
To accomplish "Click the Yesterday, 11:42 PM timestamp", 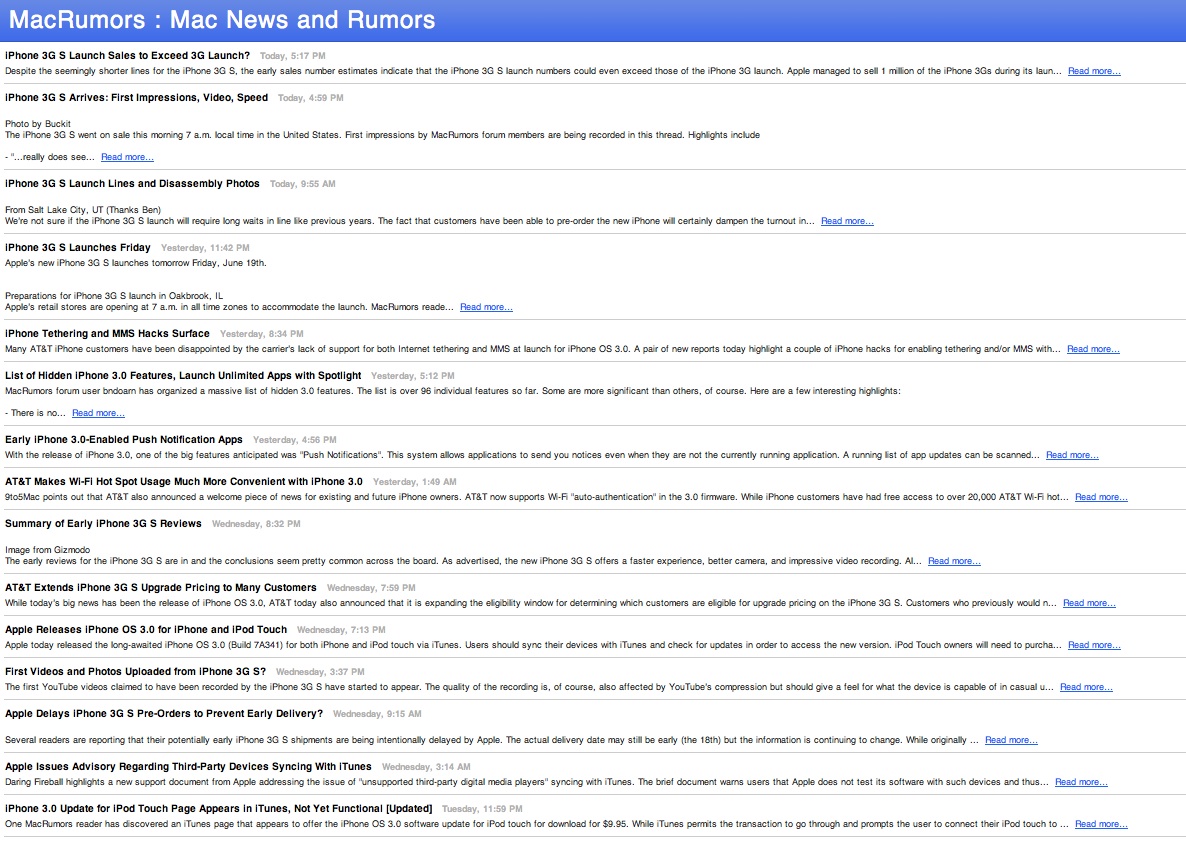I will pyautogui.click(x=205, y=248).
